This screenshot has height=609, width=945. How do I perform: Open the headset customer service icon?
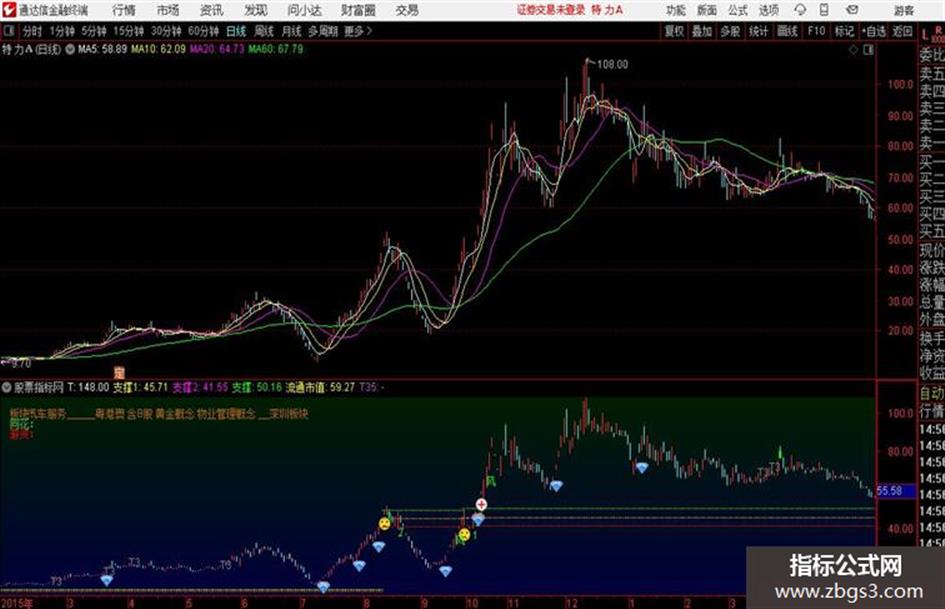800,10
